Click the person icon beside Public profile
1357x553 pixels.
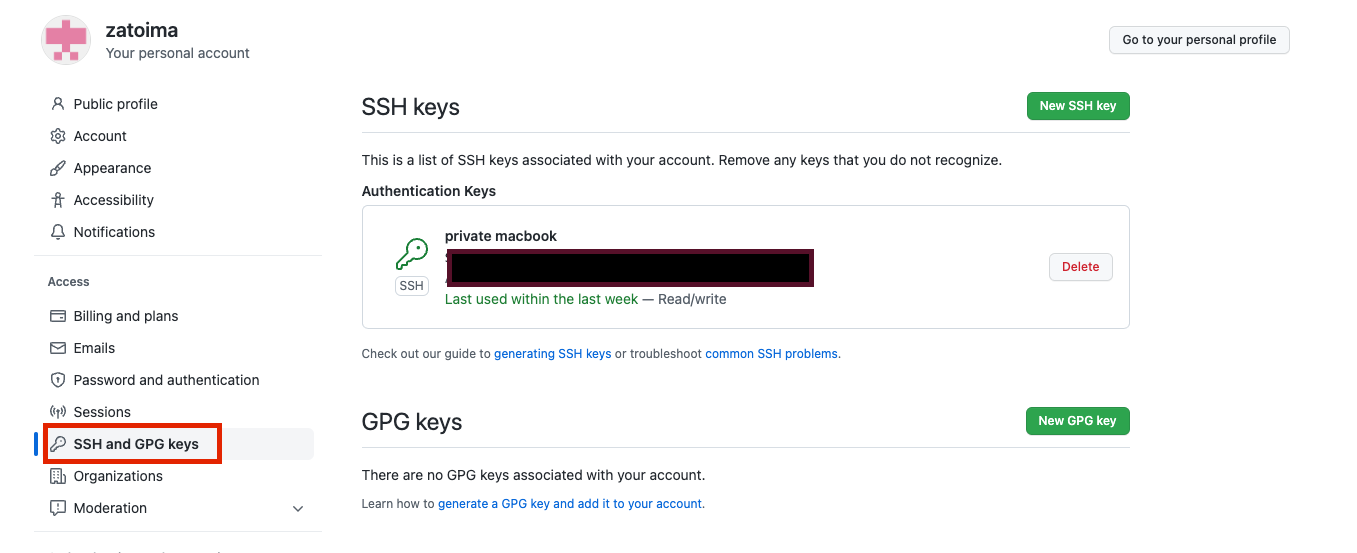pos(58,104)
